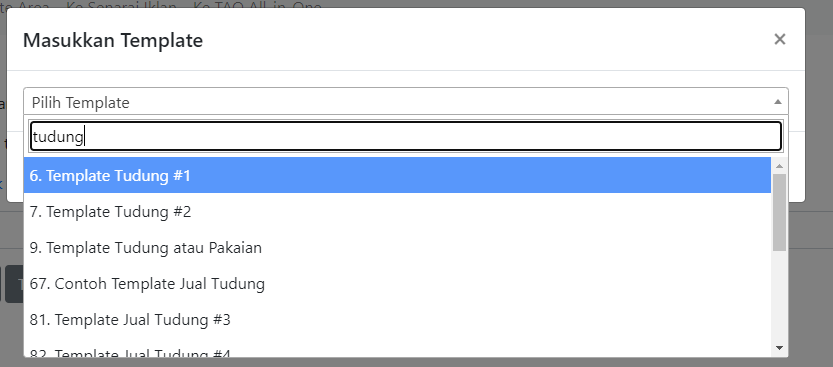
Task: Collapse the Pilih Template dropdown
Action: [406, 101]
